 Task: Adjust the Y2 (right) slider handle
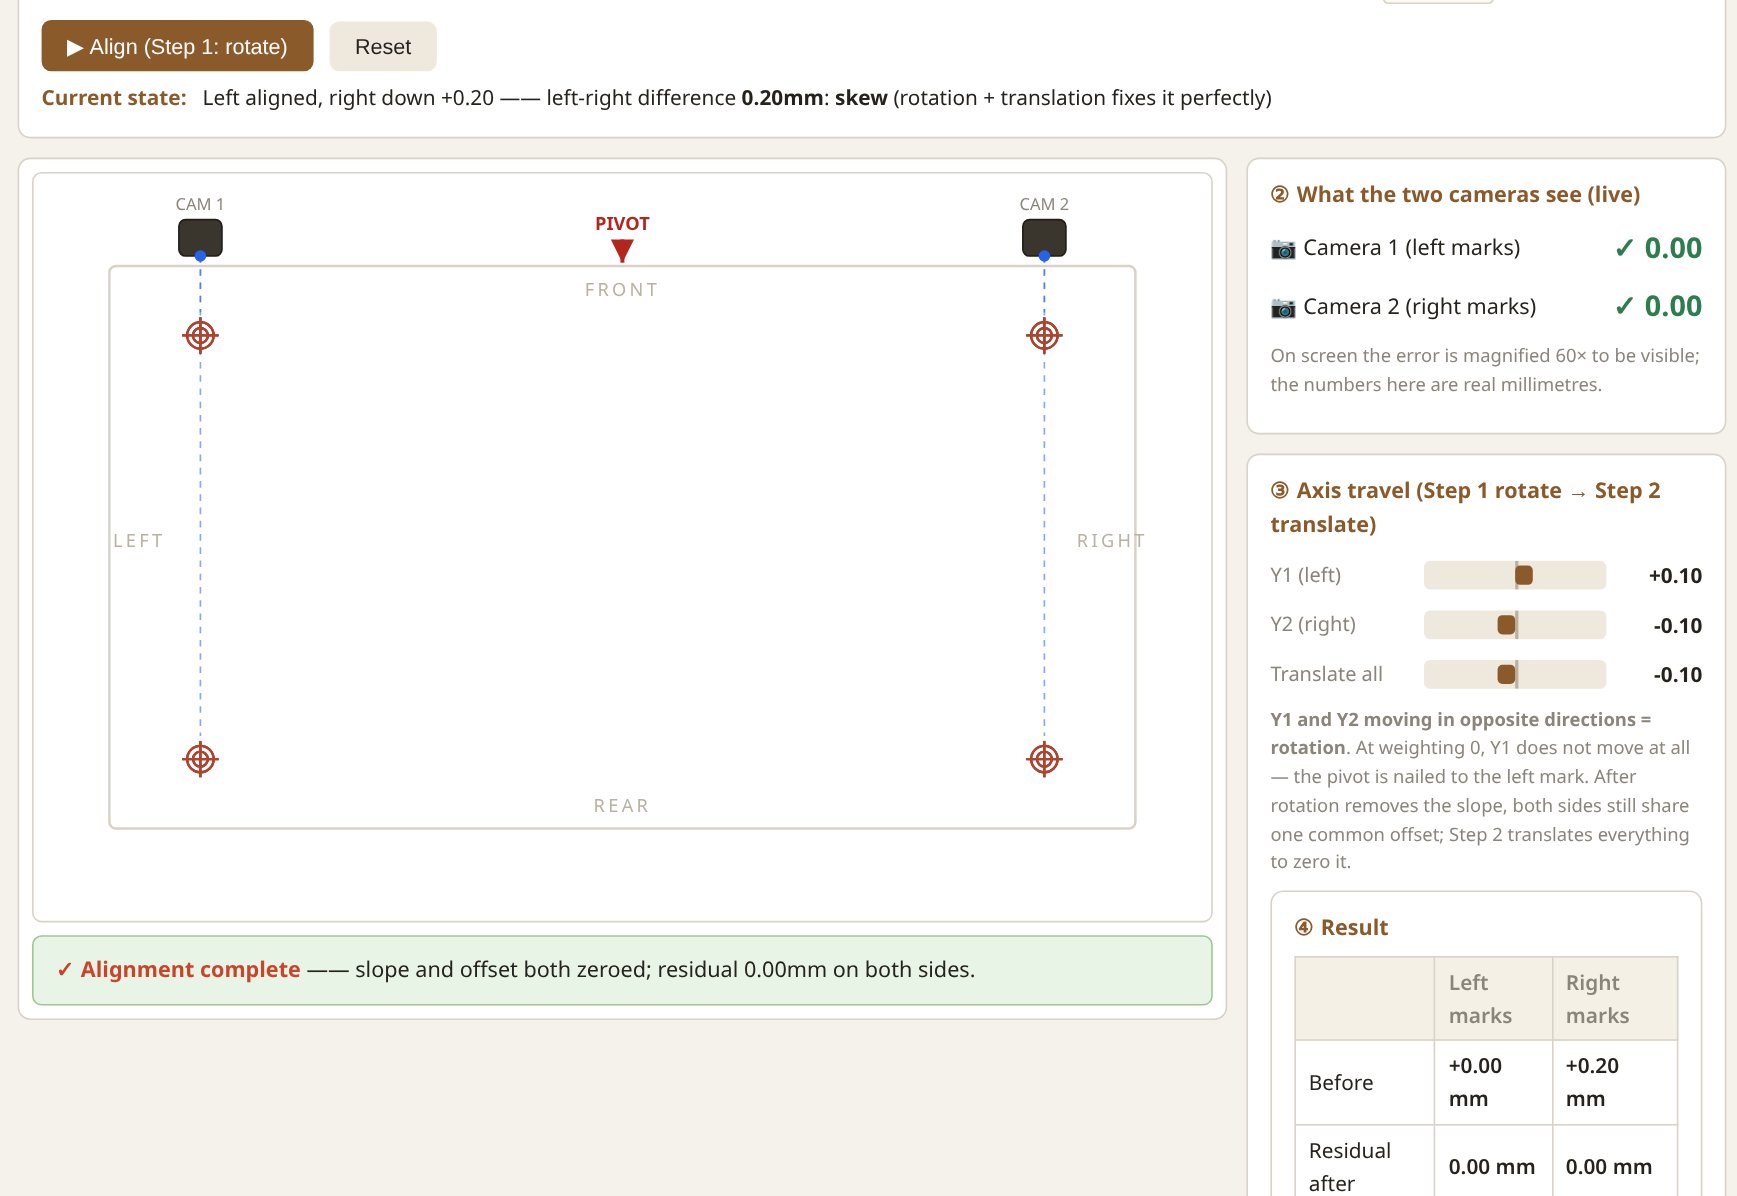click(x=1506, y=625)
